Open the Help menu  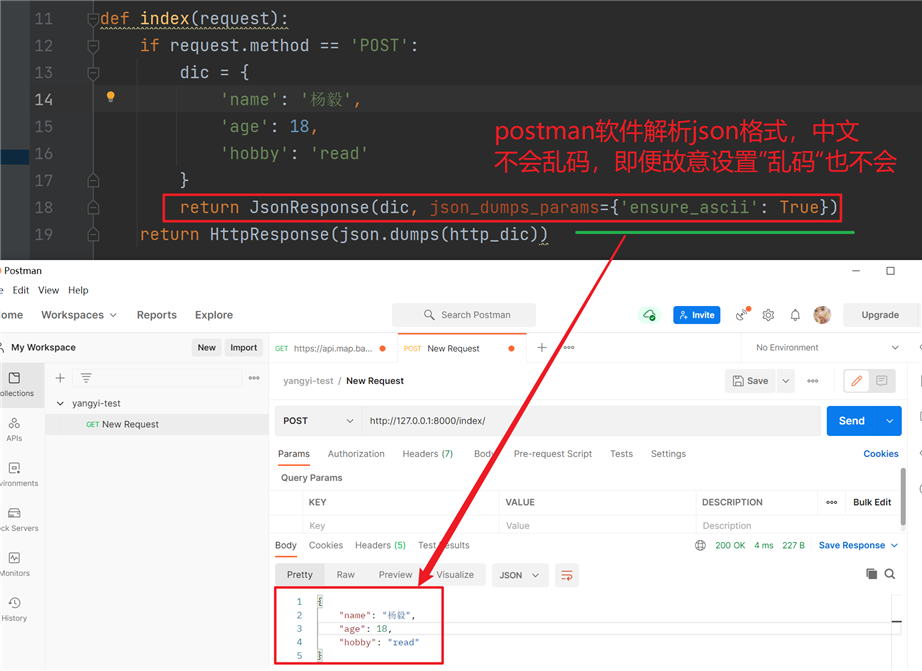(x=78, y=290)
